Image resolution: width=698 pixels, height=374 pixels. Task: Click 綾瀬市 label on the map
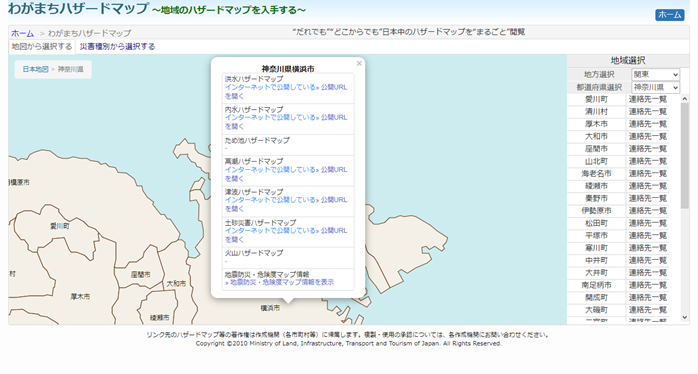pos(159,318)
